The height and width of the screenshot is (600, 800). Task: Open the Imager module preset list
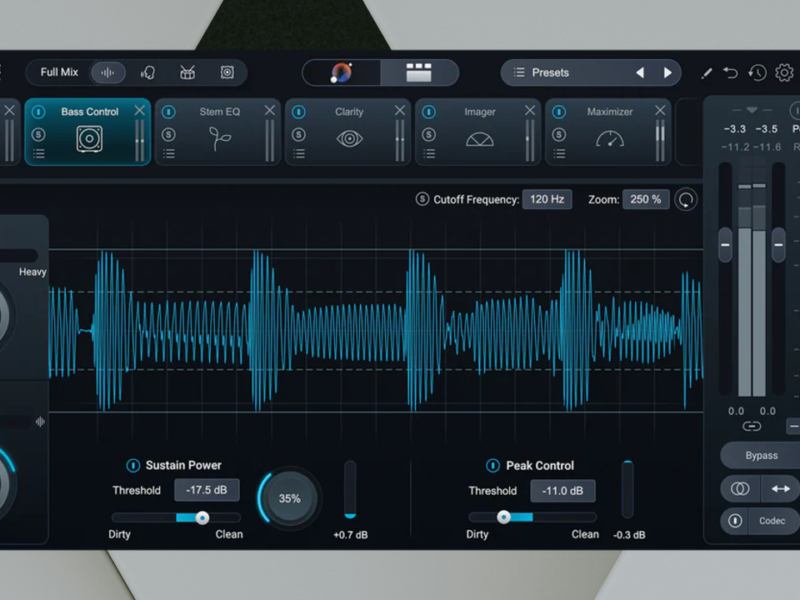429,154
